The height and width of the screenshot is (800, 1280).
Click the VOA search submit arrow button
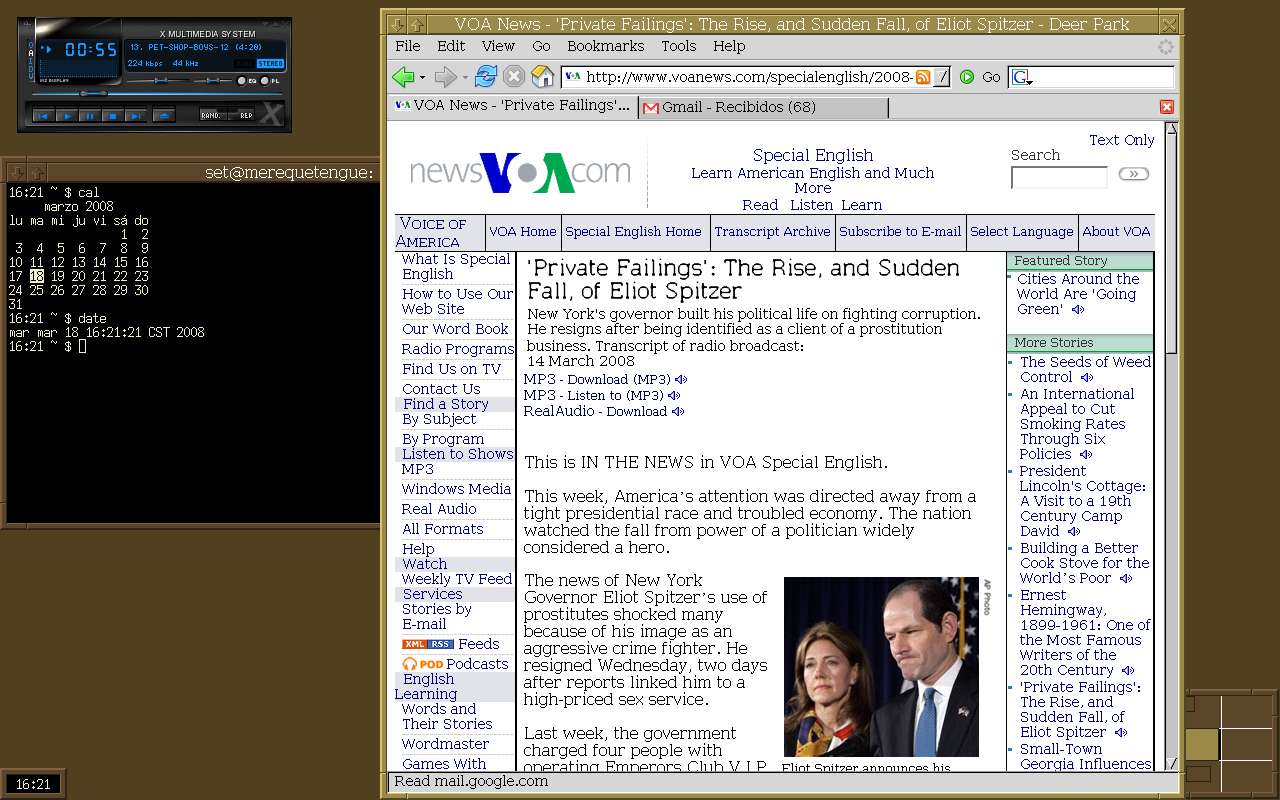pyautogui.click(x=1133, y=174)
